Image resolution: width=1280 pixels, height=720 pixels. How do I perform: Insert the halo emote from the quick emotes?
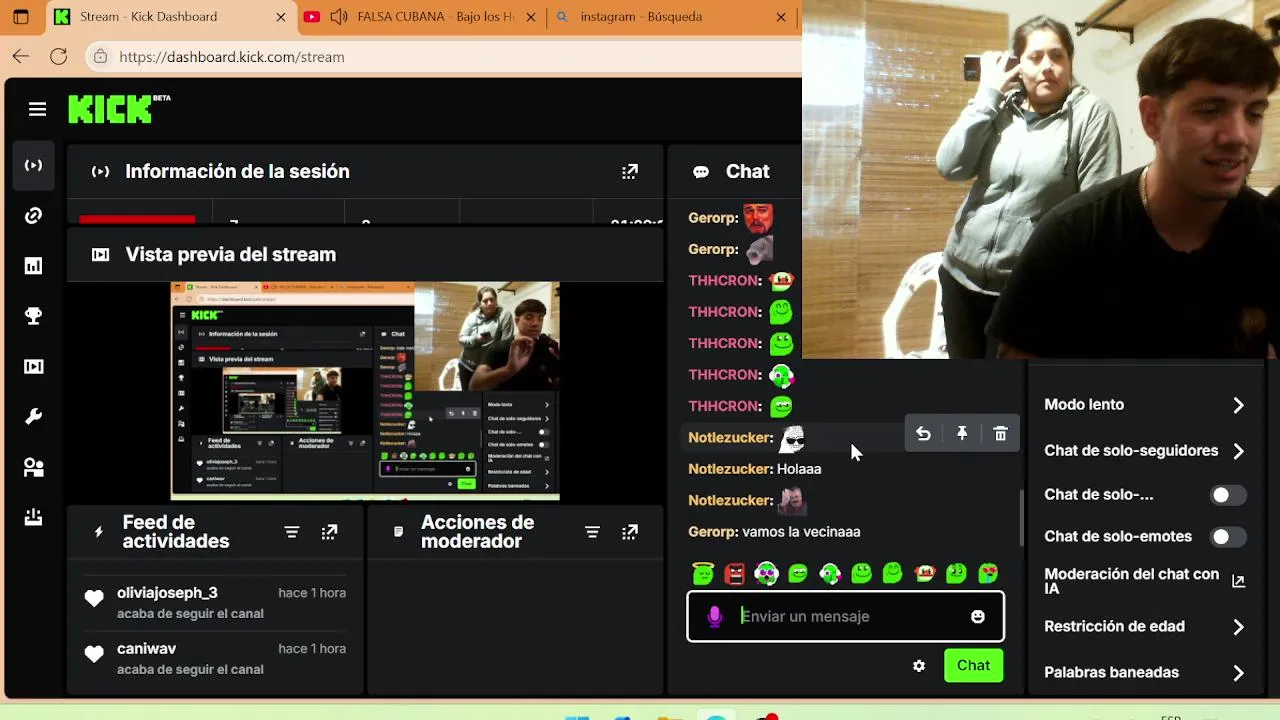click(x=703, y=573)
